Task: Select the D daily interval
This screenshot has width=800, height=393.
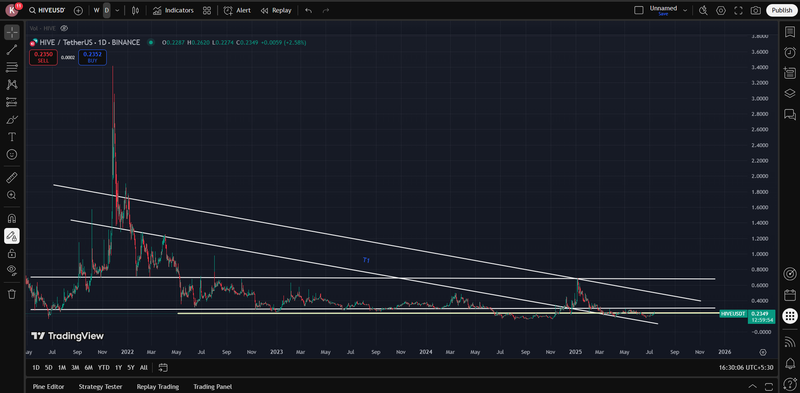Action: pos(107,10)
